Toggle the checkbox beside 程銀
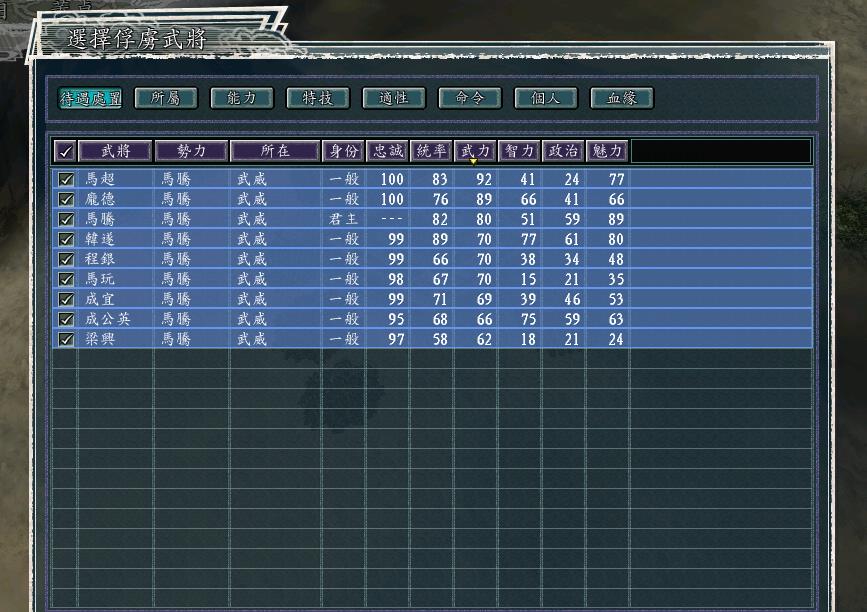The width and height of the screenshot is (867, 612). pos(66,259)
